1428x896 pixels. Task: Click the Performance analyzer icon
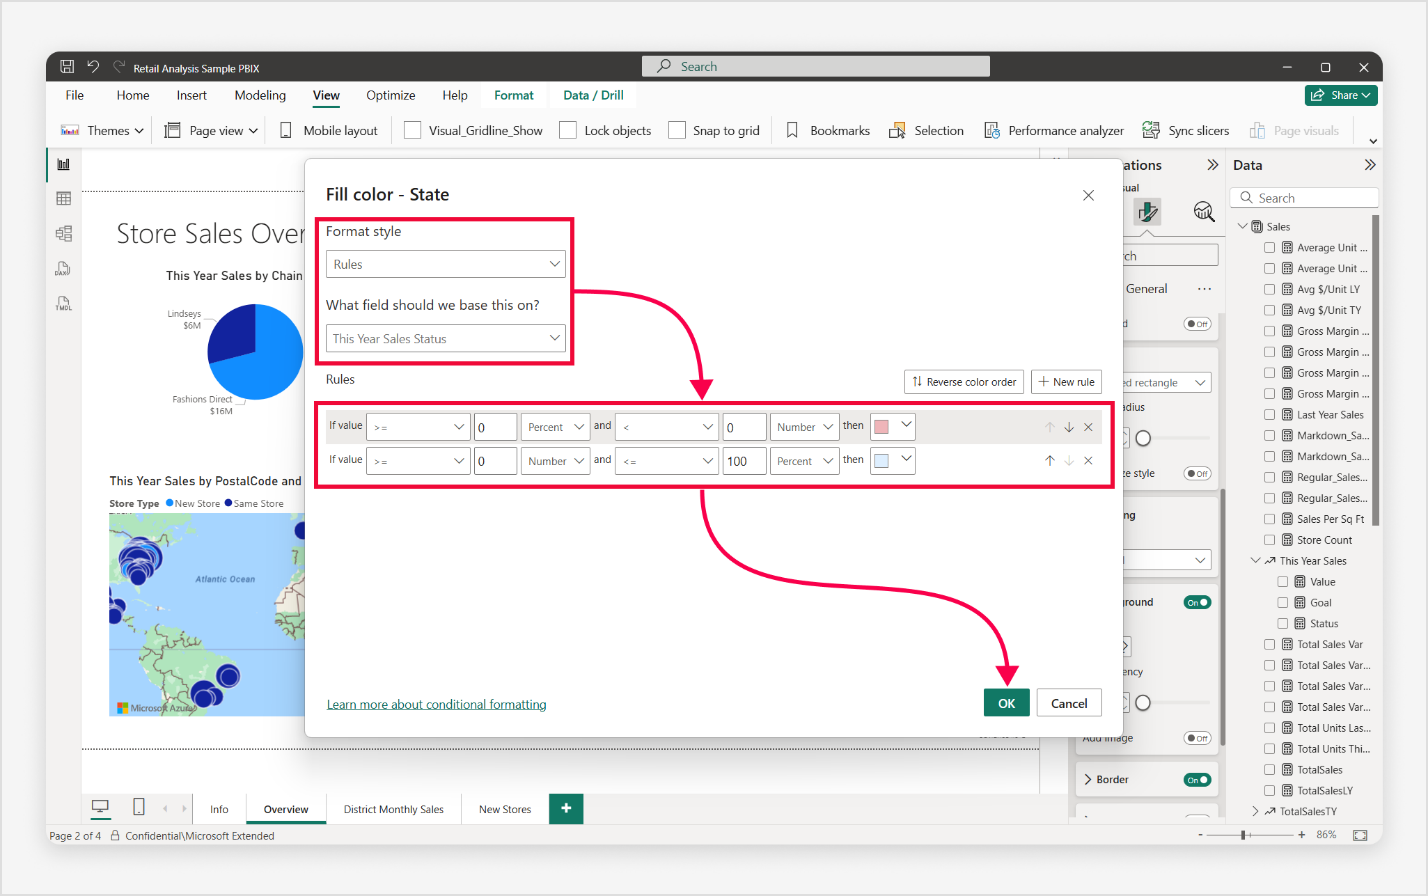pos(992,131)
